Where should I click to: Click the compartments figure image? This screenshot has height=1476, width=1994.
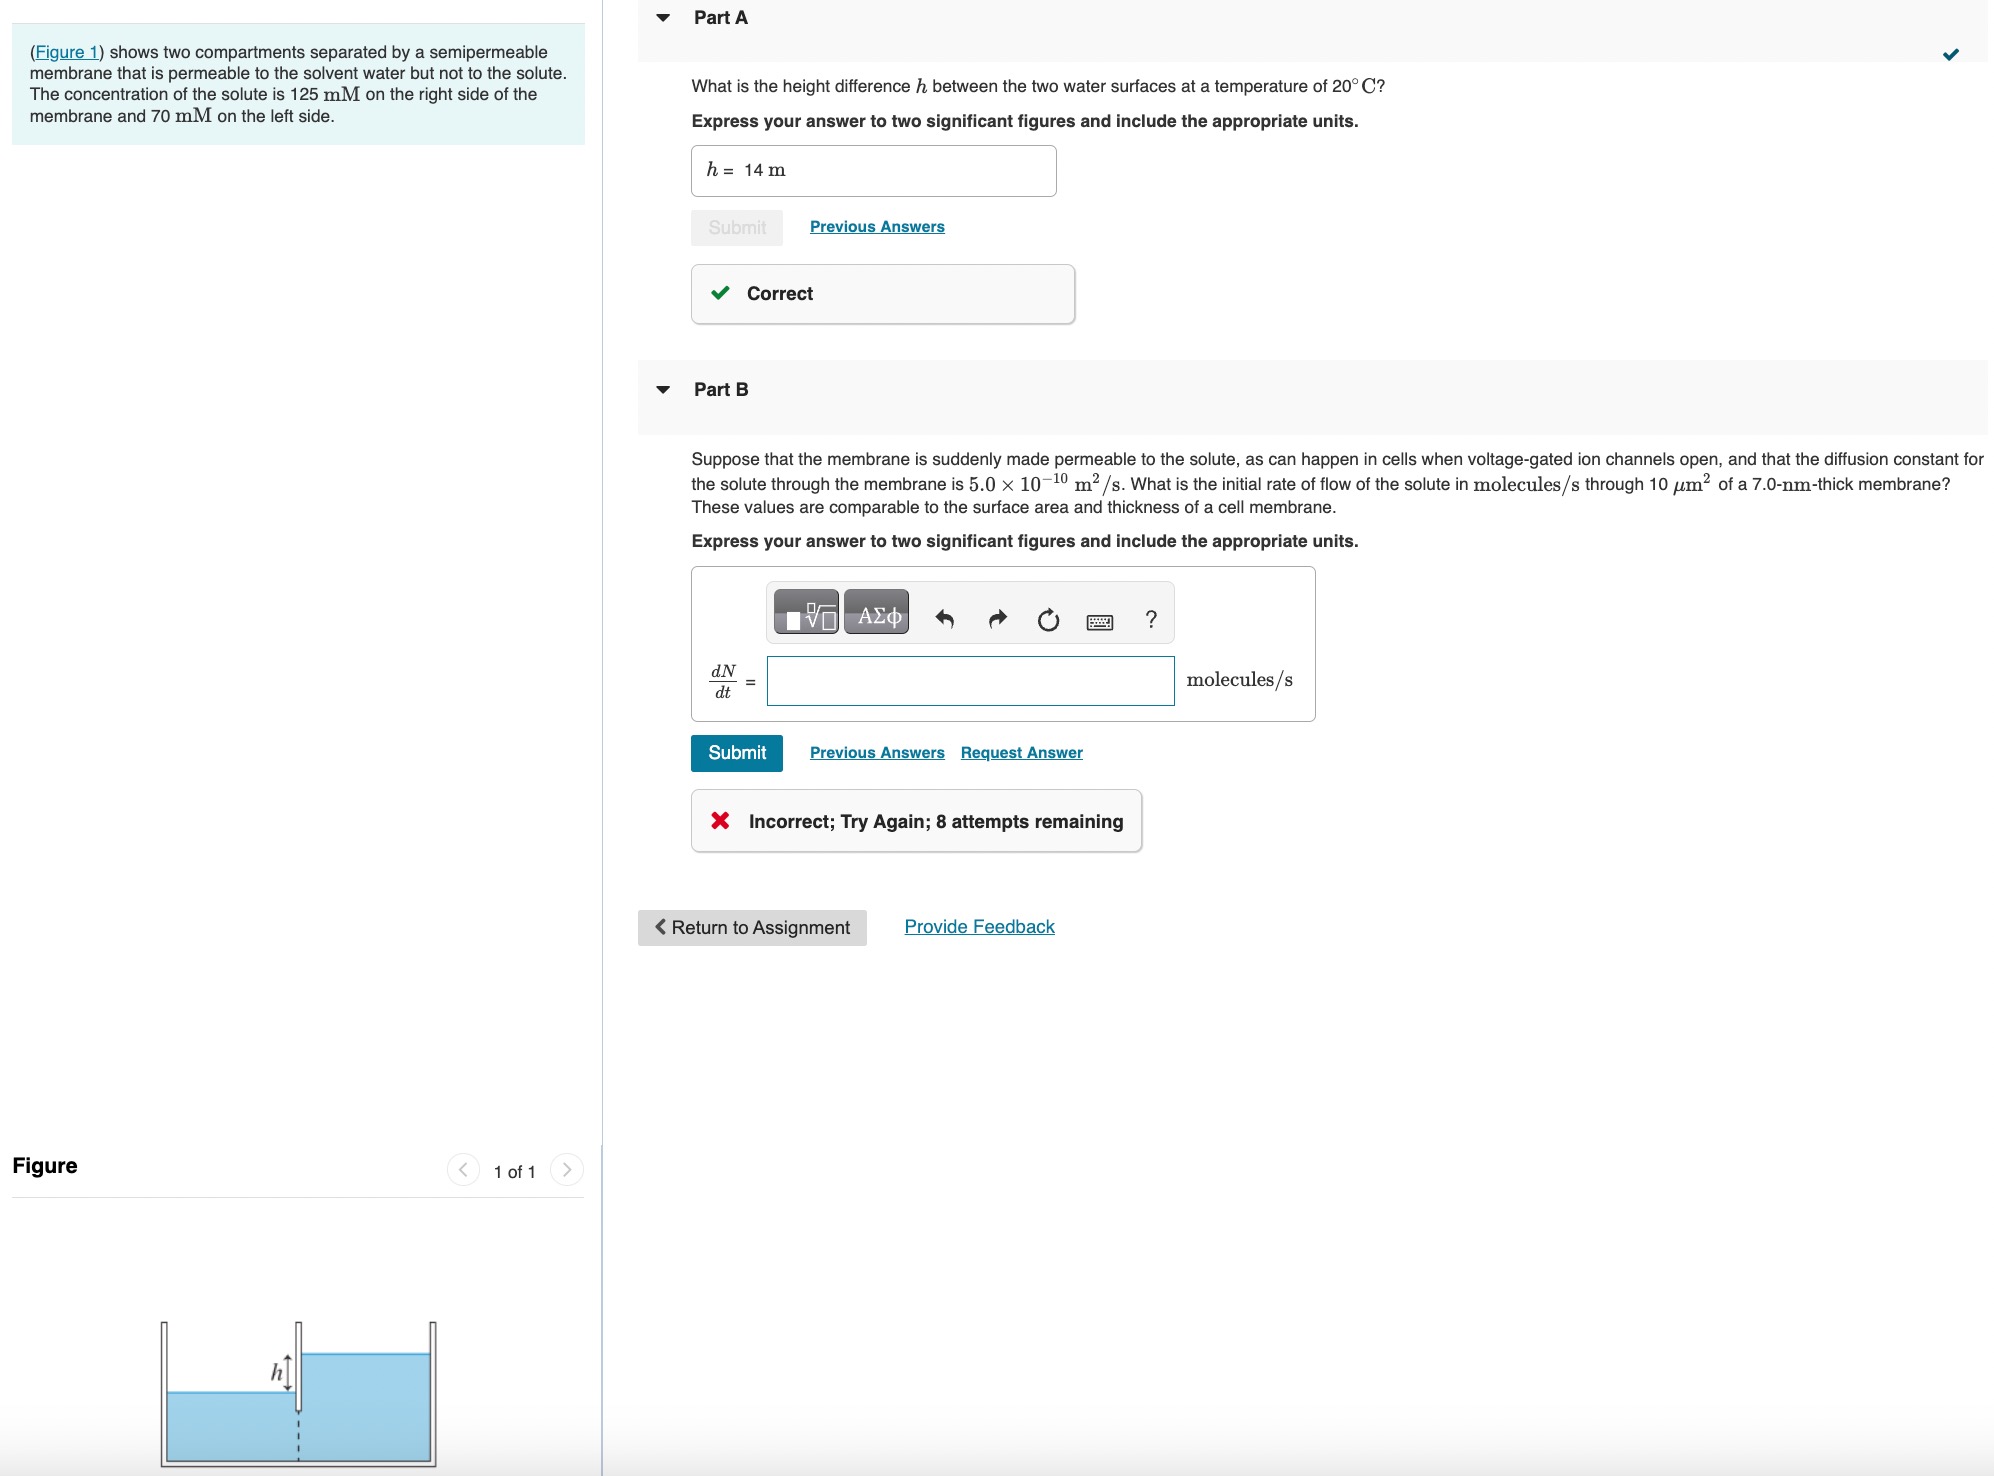[x=298, y=1395]
